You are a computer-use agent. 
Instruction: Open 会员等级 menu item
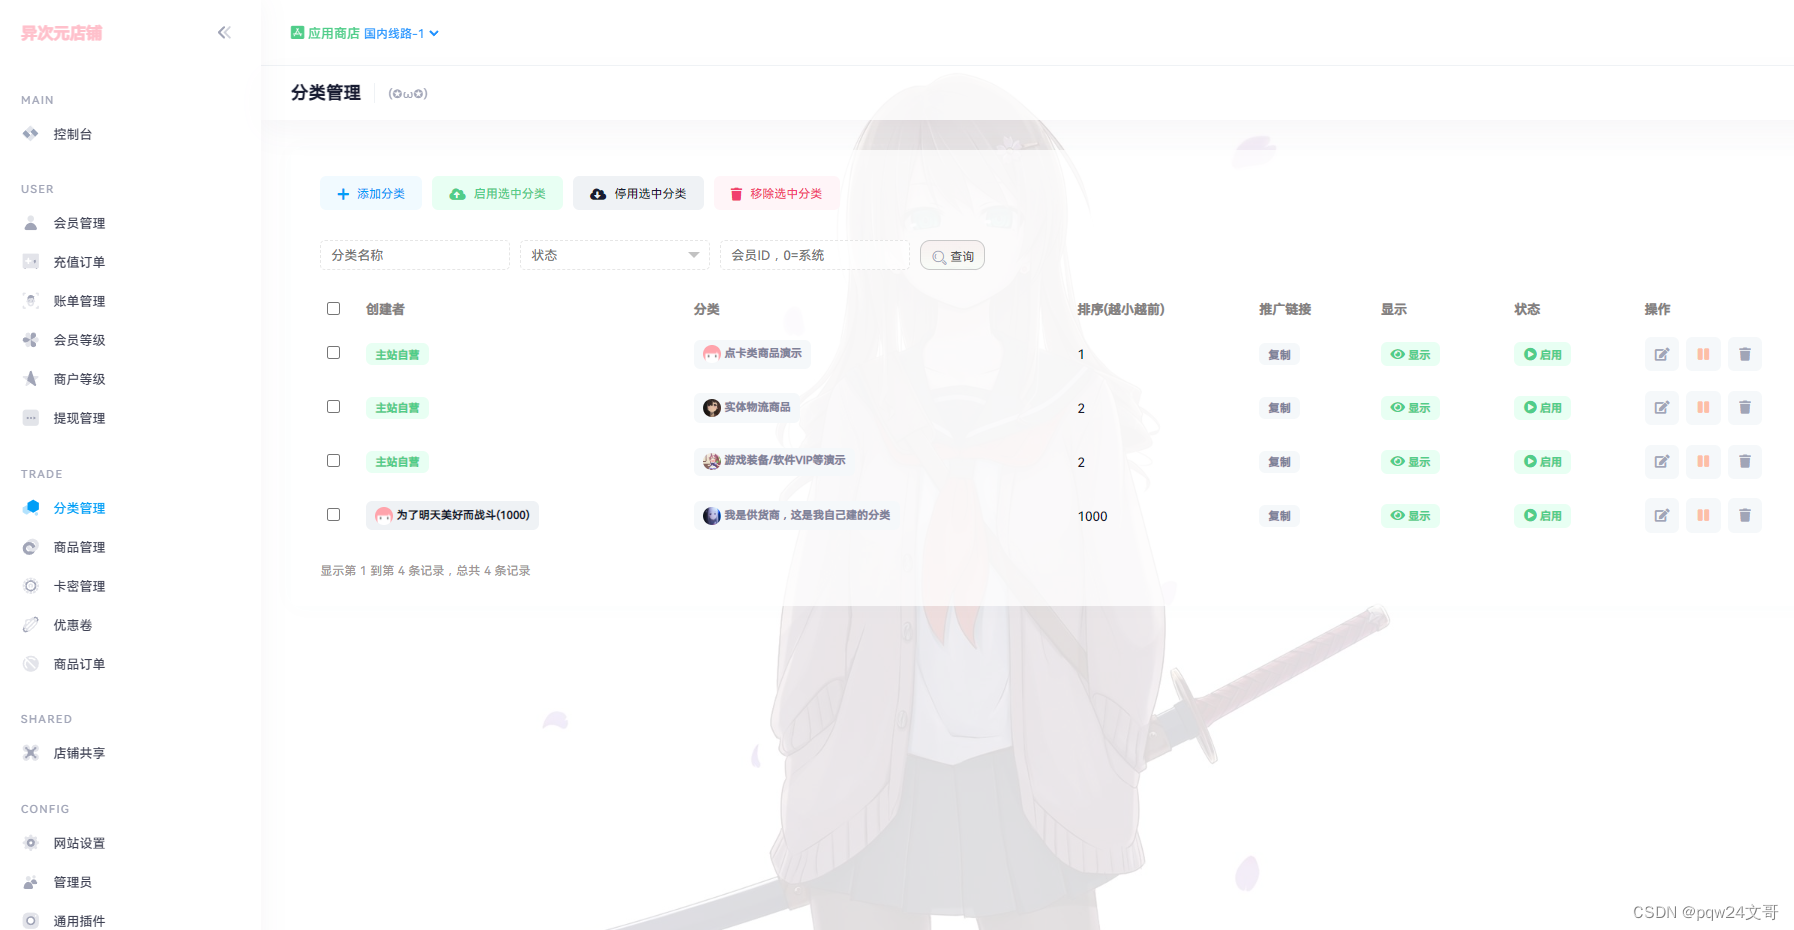79,340
